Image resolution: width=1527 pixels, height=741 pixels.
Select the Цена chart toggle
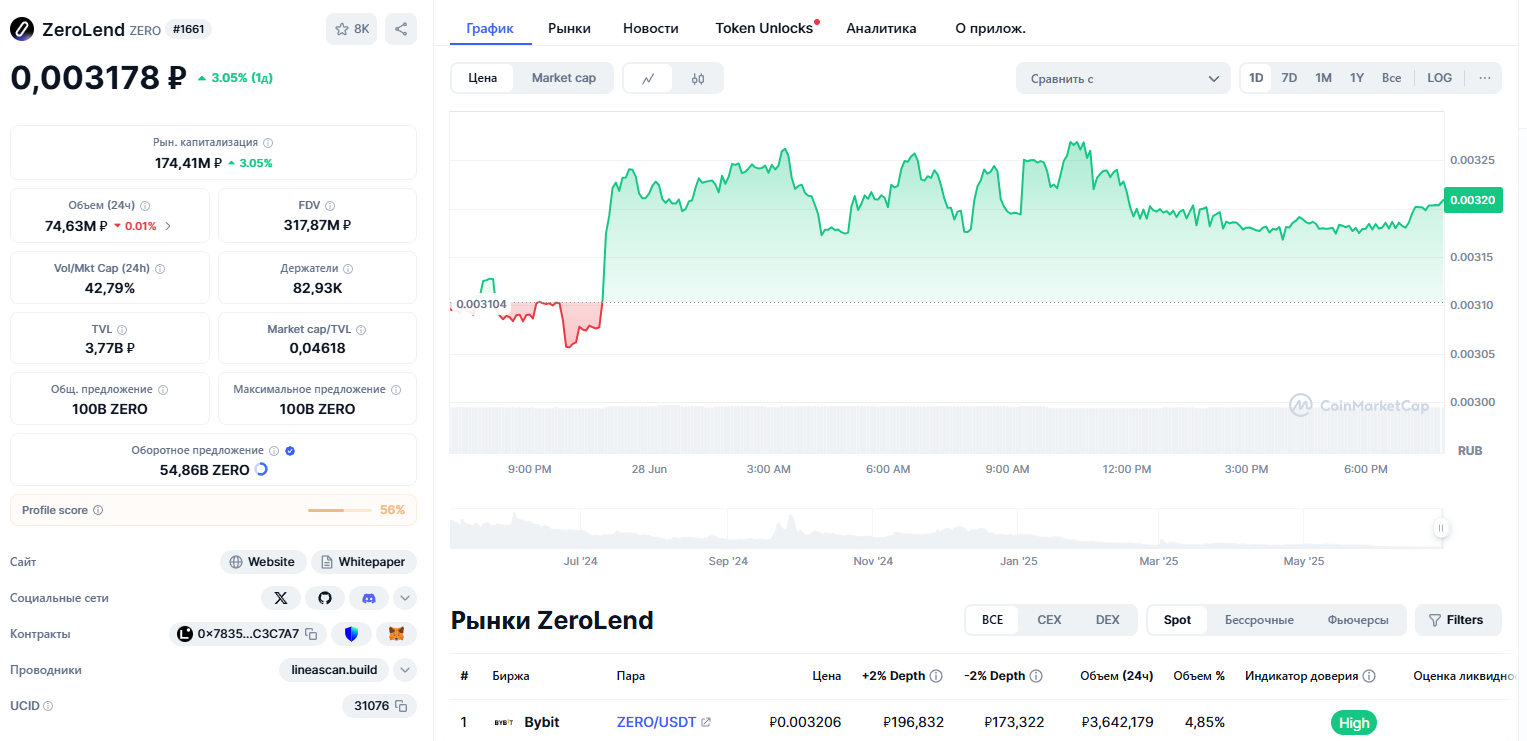tap(483, 78)
